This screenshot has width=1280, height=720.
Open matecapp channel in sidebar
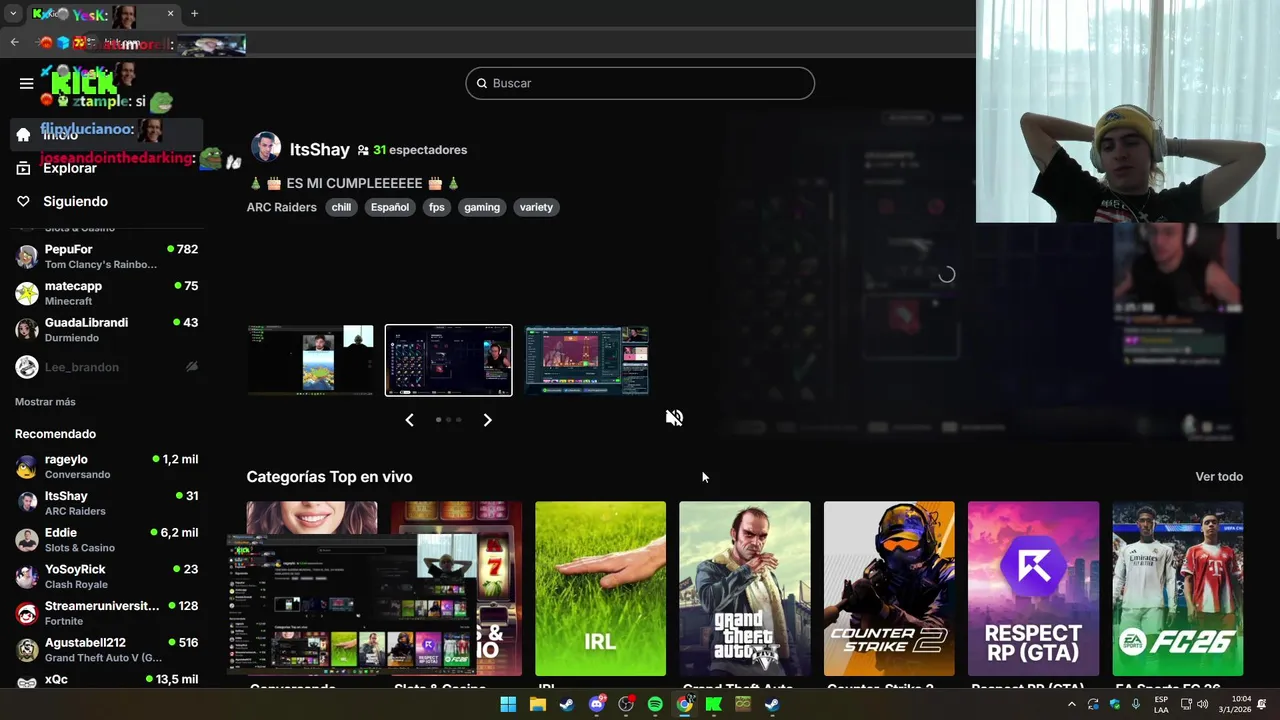106,293
